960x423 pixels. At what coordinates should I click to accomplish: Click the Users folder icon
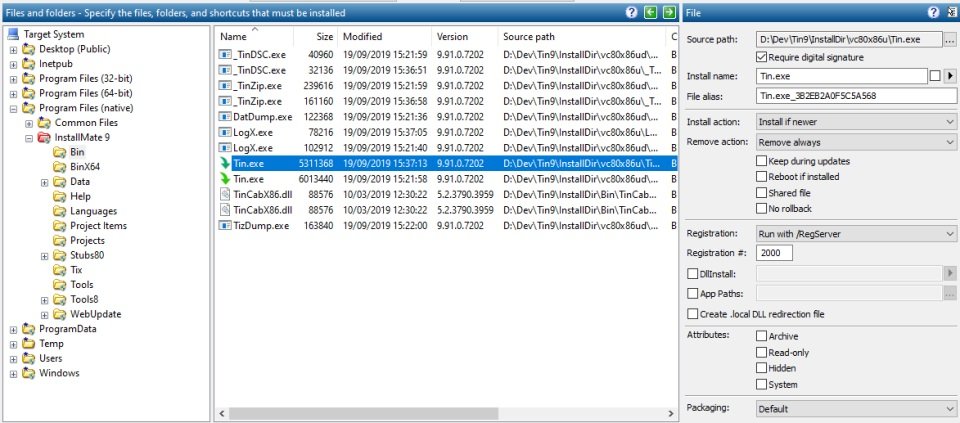click(x=29, y=358)
